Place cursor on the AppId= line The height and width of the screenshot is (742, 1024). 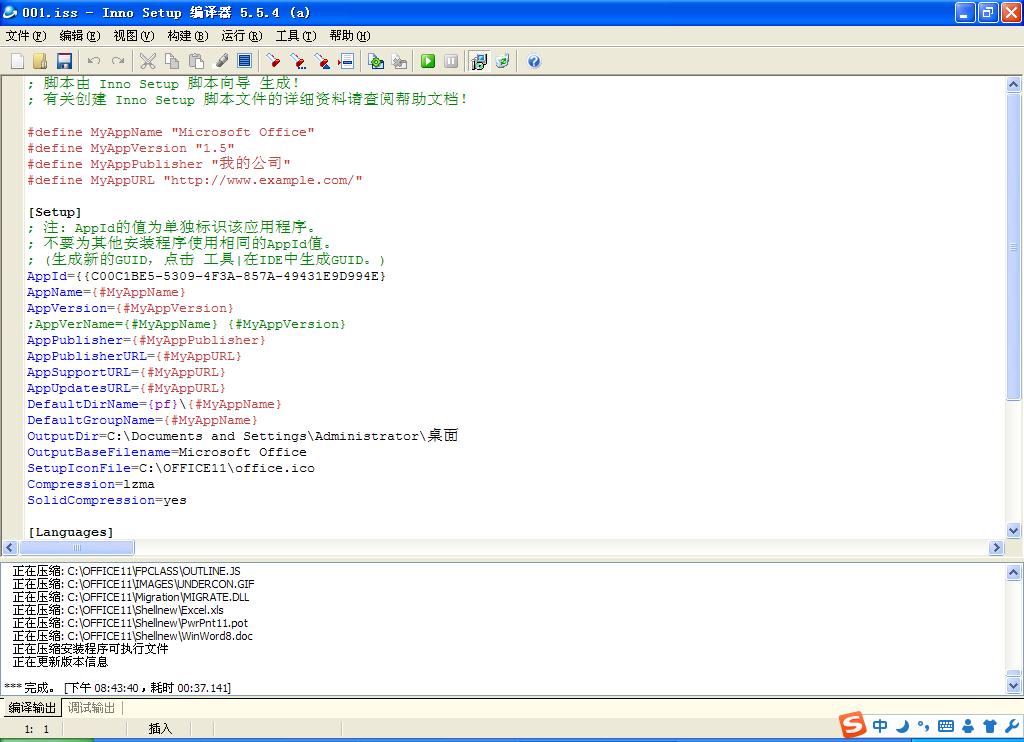(x=206, y=276)
